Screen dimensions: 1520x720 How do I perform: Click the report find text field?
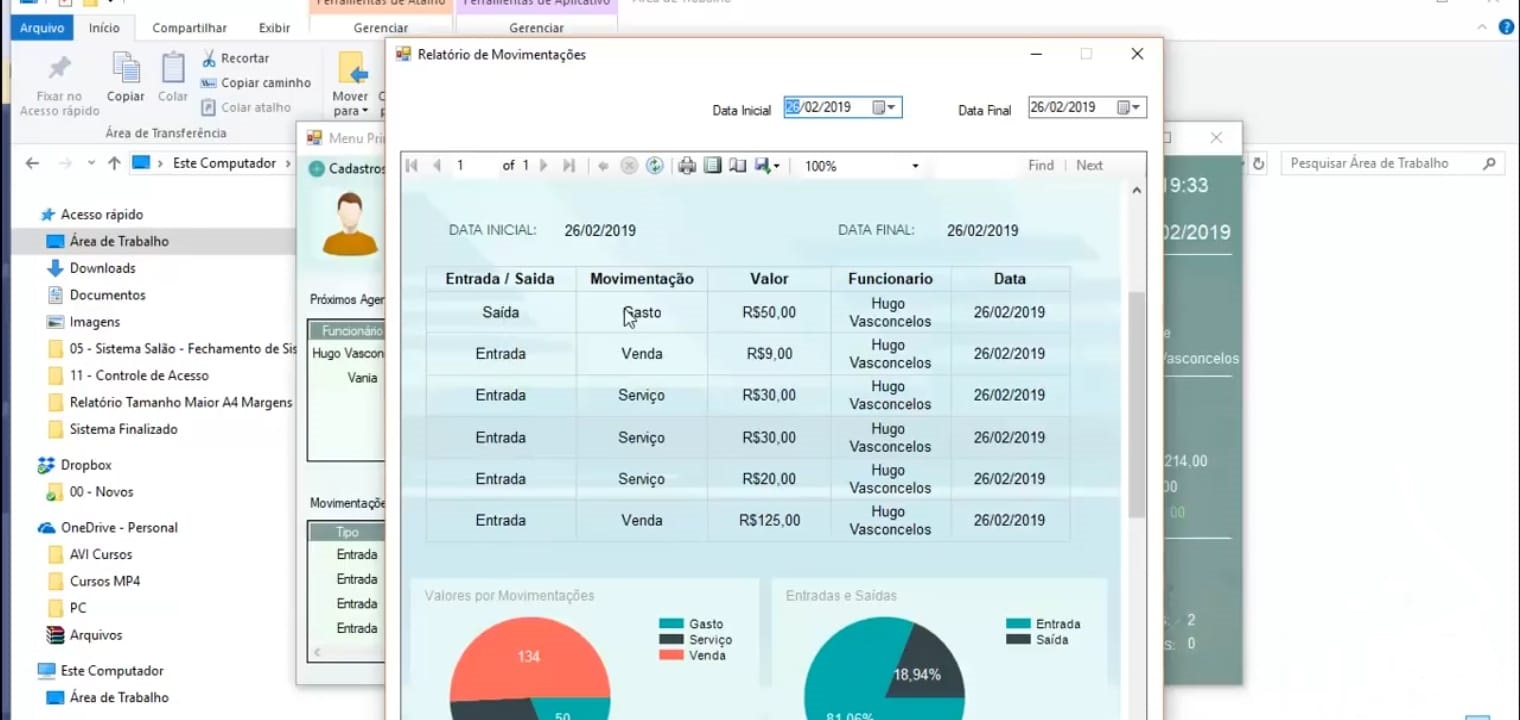[x=974, y=166]
